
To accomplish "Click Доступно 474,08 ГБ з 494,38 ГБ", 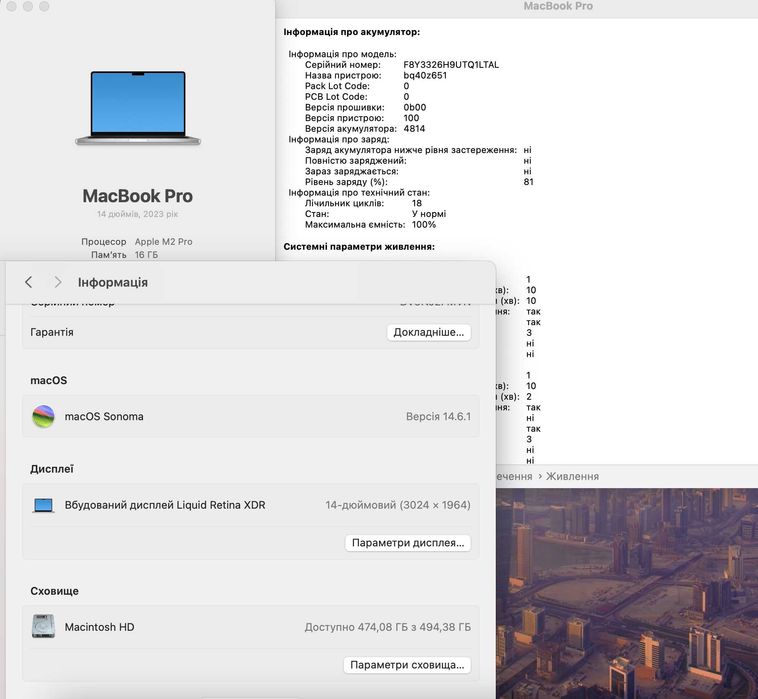I will (388, 627).
